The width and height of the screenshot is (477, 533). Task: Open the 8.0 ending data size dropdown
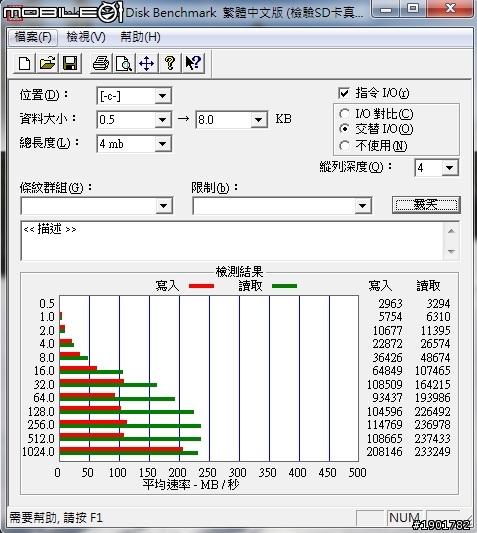coord(258,120)
